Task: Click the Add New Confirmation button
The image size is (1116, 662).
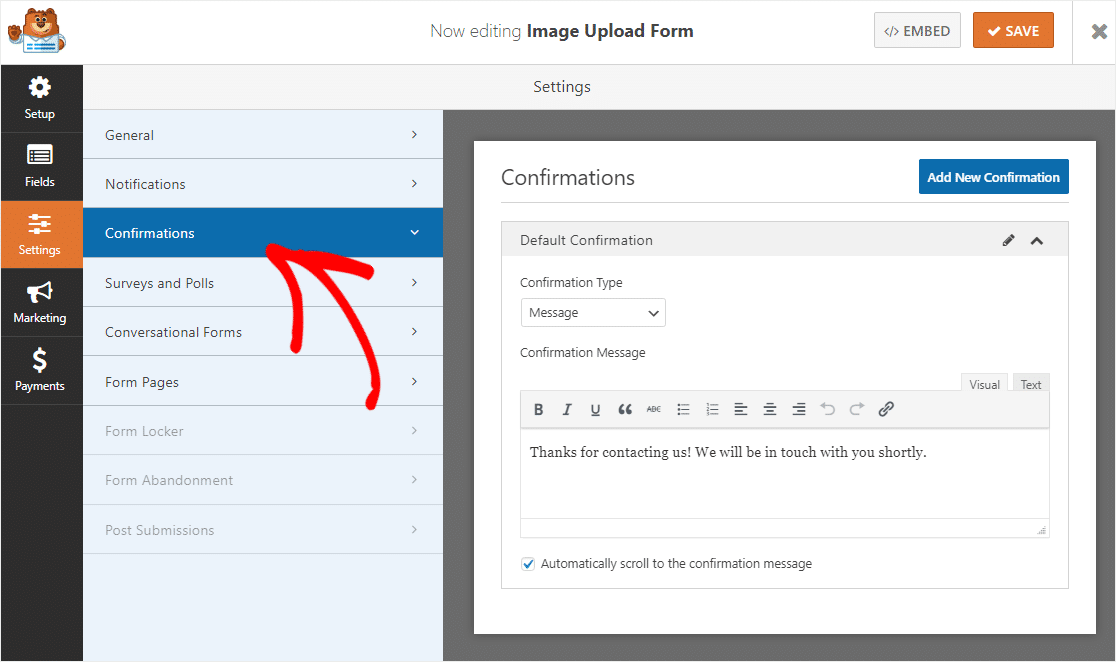Action: pos(993,177)
